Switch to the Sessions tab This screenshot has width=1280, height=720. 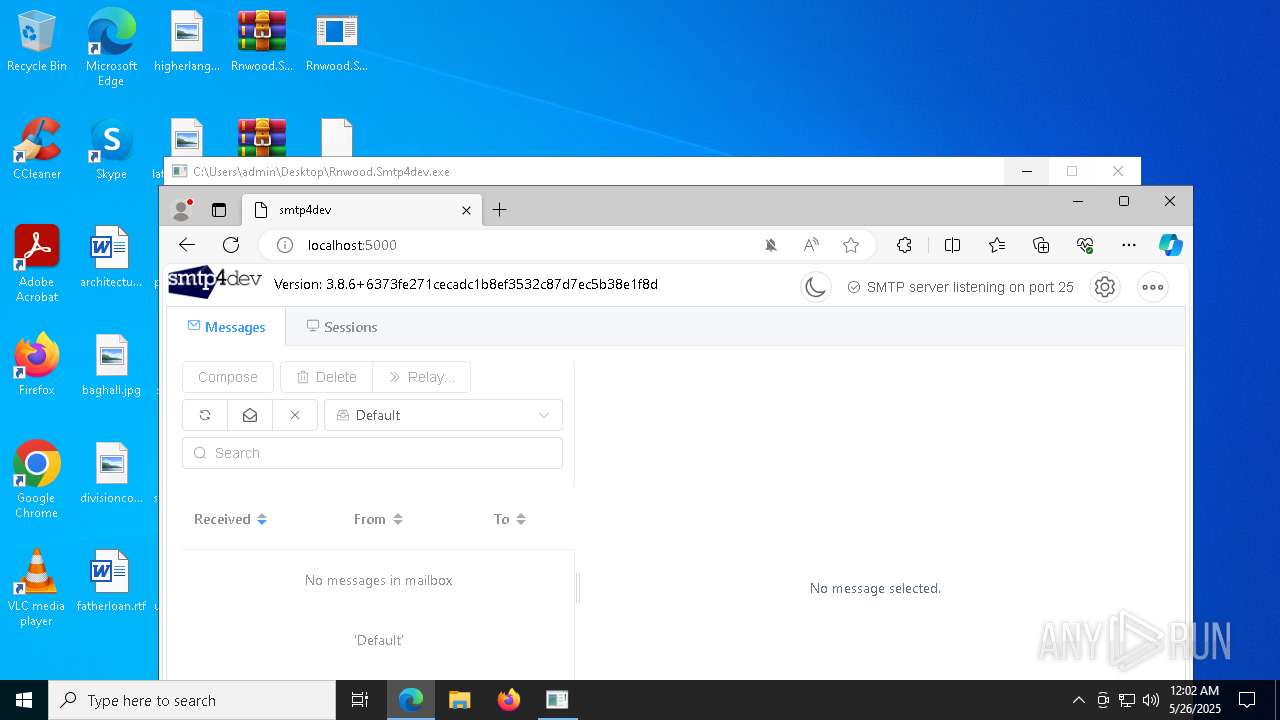click(341, 327)
